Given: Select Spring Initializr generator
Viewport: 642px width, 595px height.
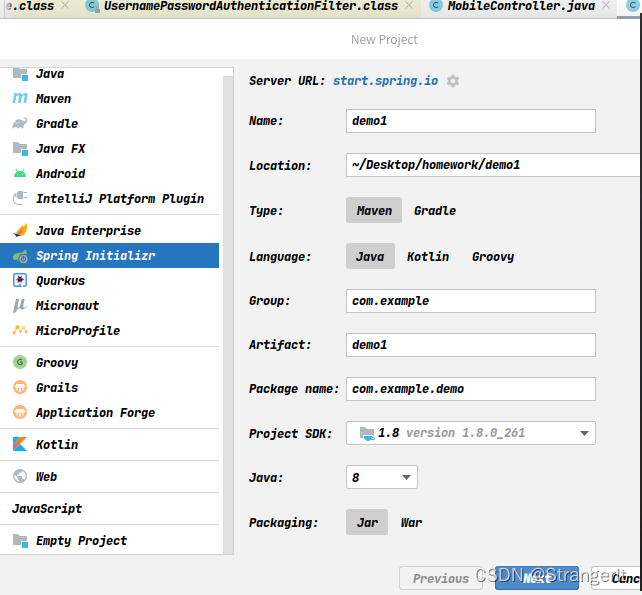Looking at the screenshot, I should 109,256.
